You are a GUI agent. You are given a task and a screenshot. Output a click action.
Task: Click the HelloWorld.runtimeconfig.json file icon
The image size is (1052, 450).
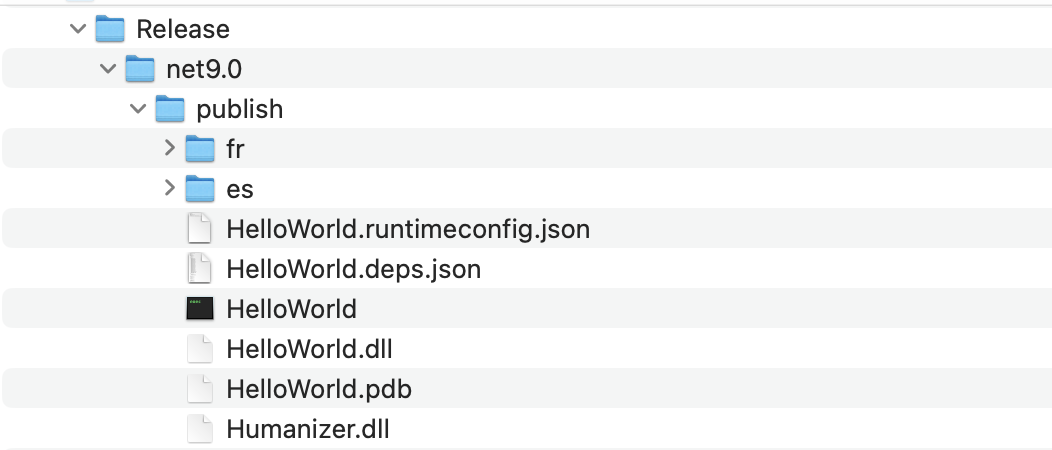200,229
